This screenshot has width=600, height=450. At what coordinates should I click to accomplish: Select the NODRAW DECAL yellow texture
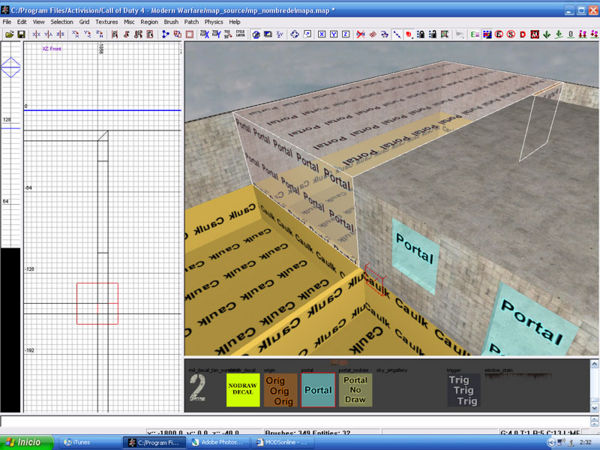(x=243, y=390)
